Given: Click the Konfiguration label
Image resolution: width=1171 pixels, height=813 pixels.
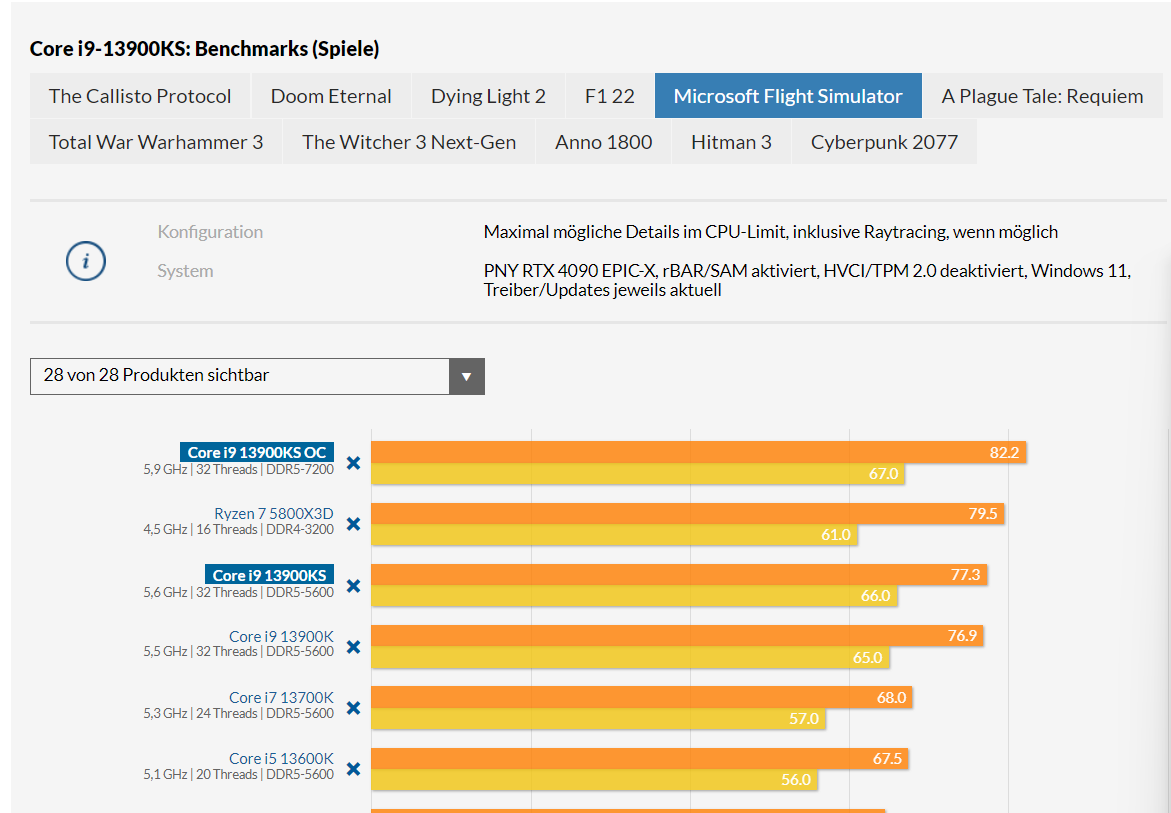Looking at the screenshot, I should click(210, 232).
